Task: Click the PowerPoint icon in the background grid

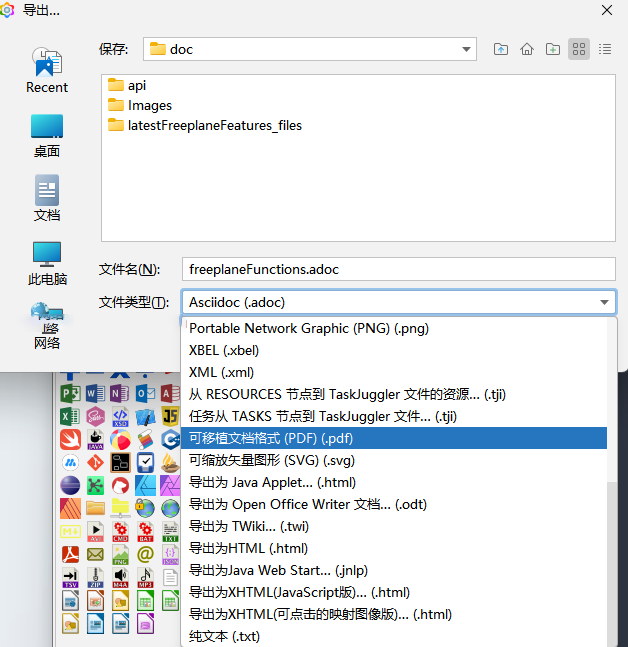Action: coord(71,392)
